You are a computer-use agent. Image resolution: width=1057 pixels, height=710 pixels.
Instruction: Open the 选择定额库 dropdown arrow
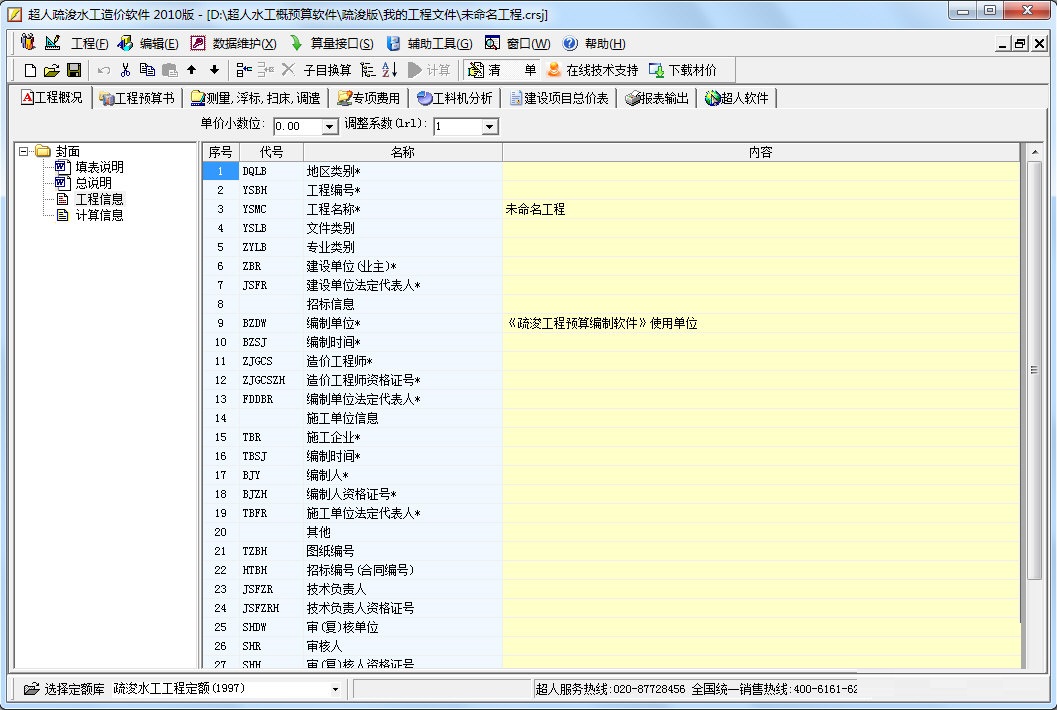coord(335,689)
